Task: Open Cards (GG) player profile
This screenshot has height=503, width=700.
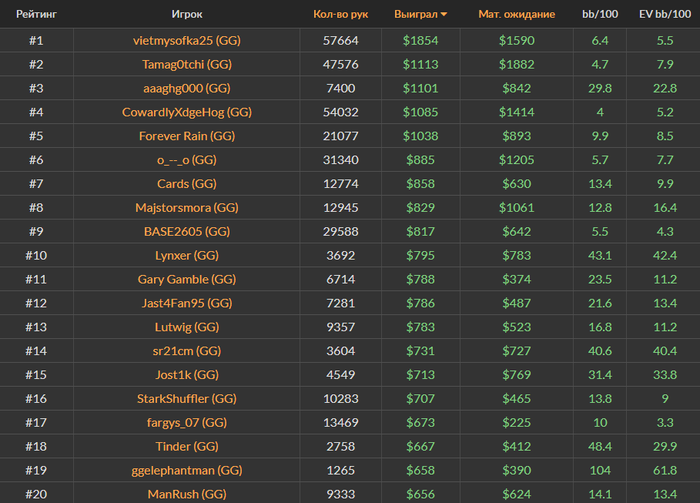Action: pos(187,184)
